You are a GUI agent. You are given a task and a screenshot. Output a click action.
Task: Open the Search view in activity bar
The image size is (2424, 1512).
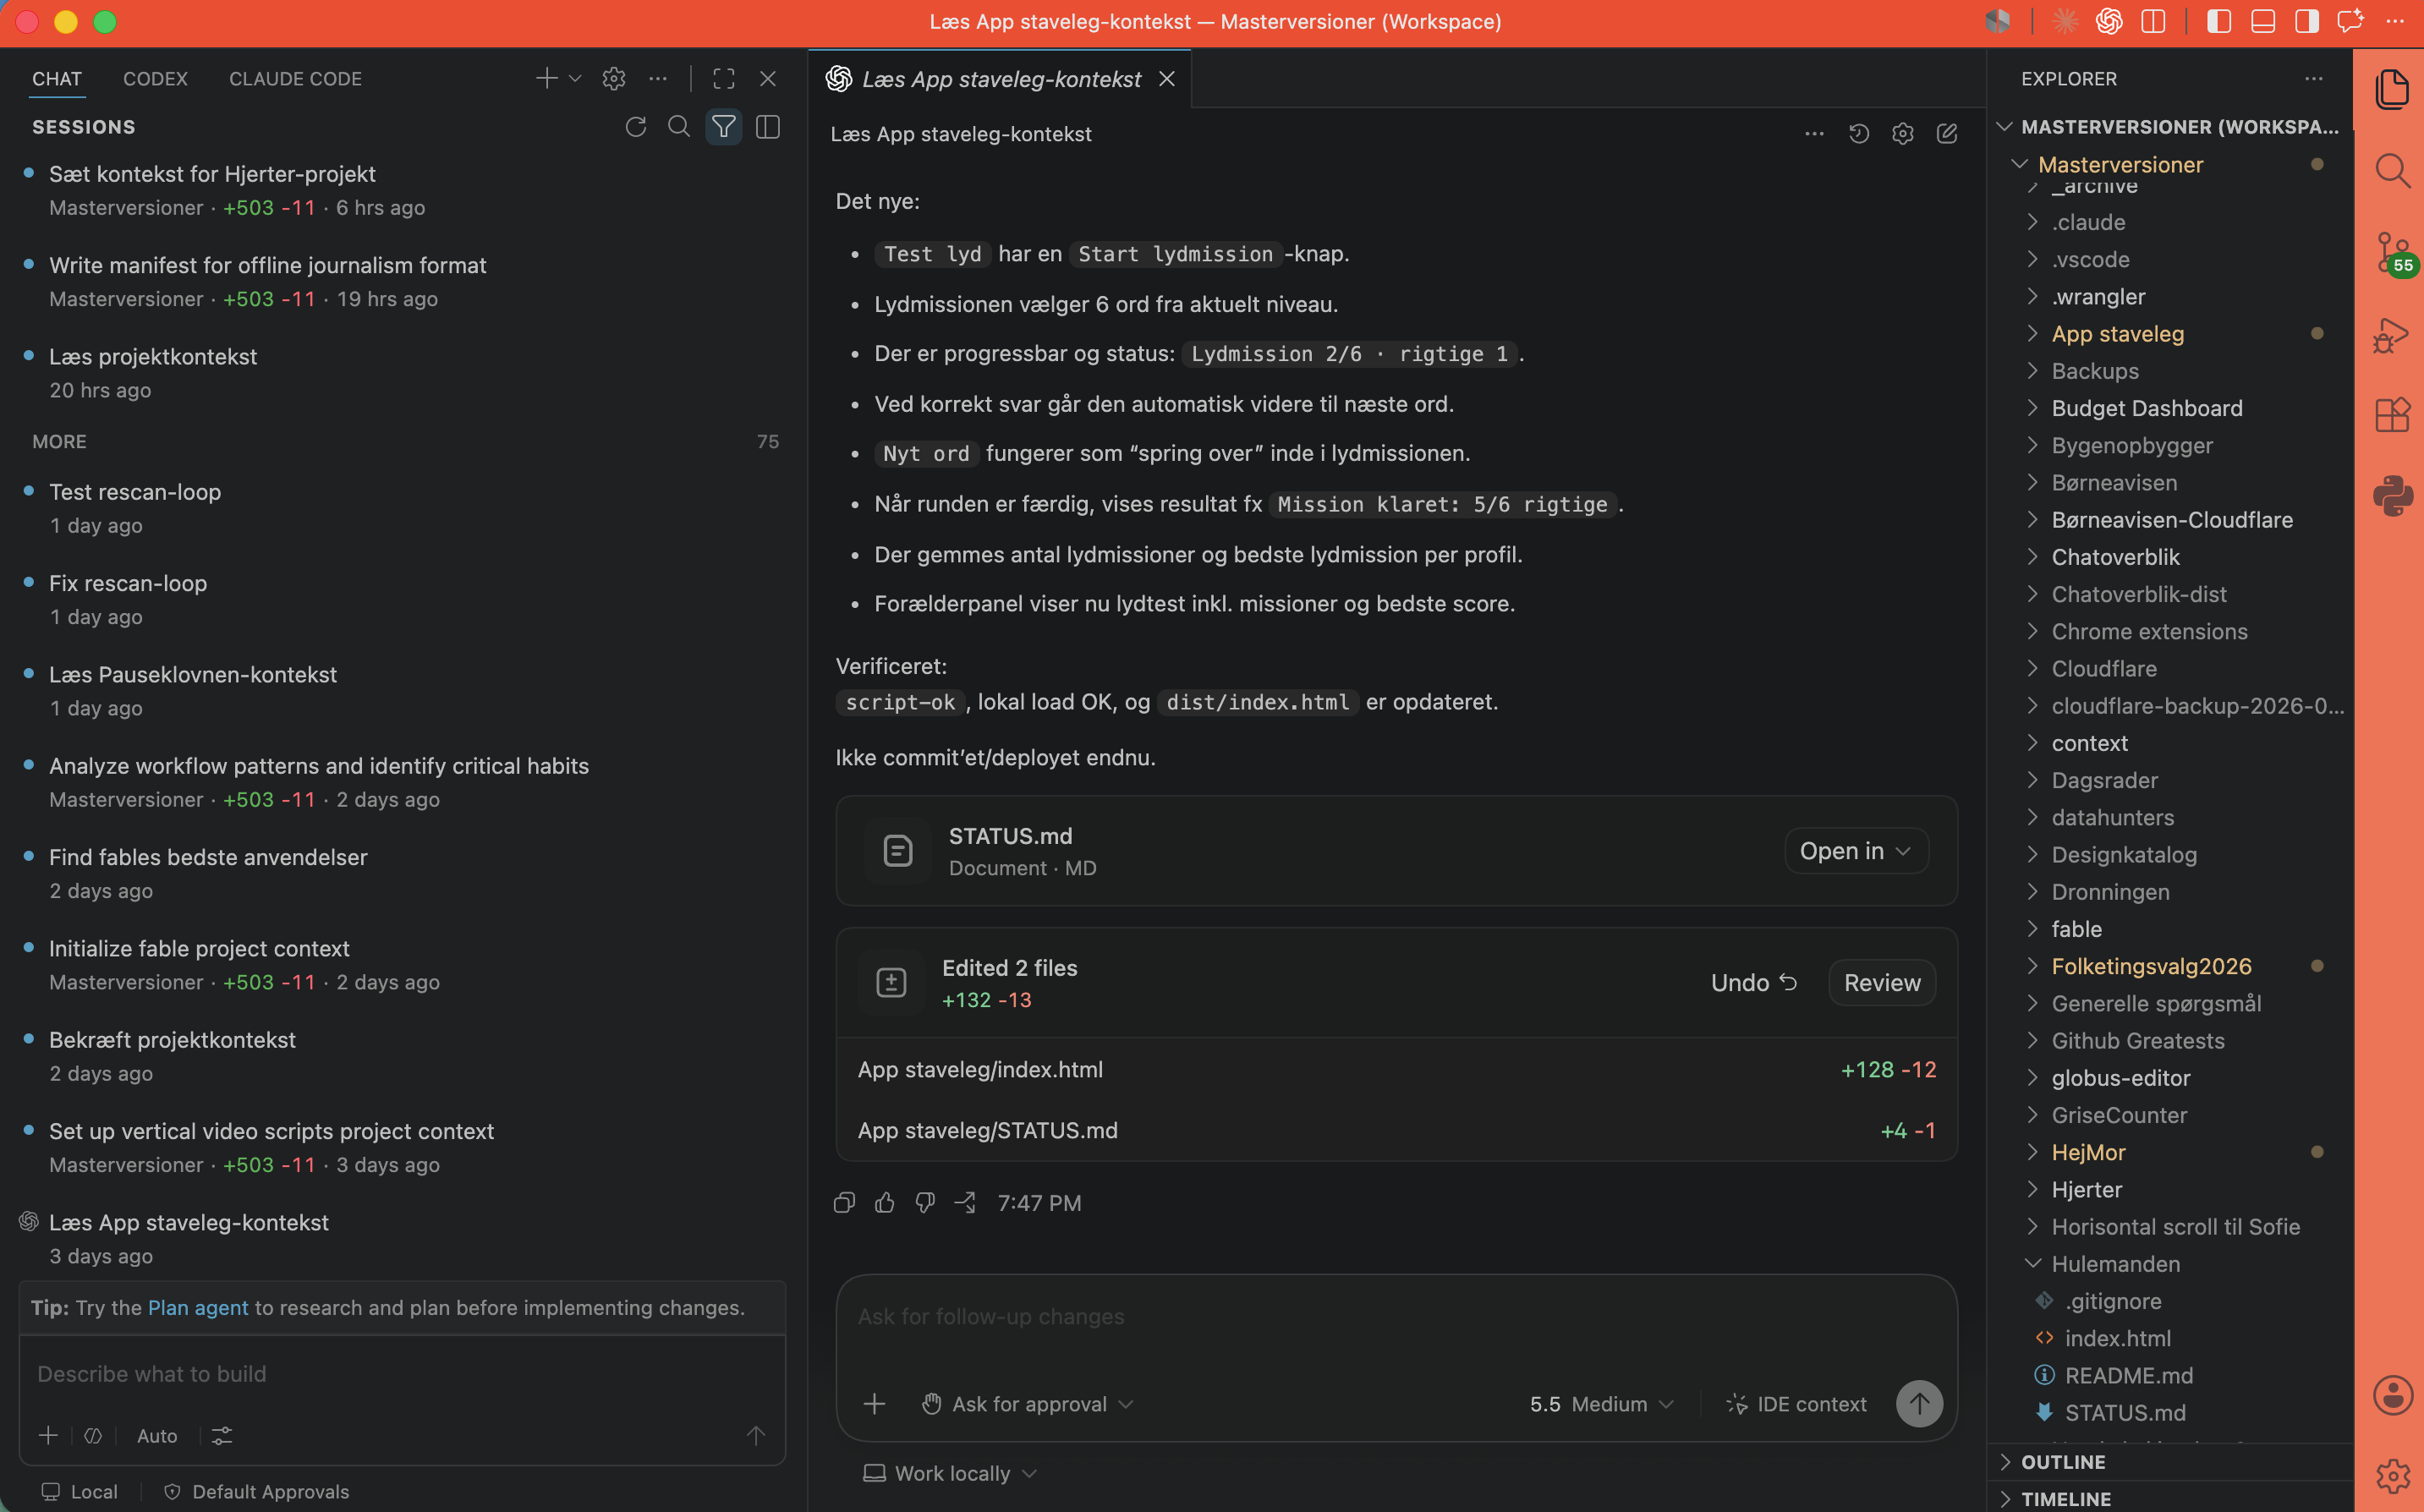2391,171
